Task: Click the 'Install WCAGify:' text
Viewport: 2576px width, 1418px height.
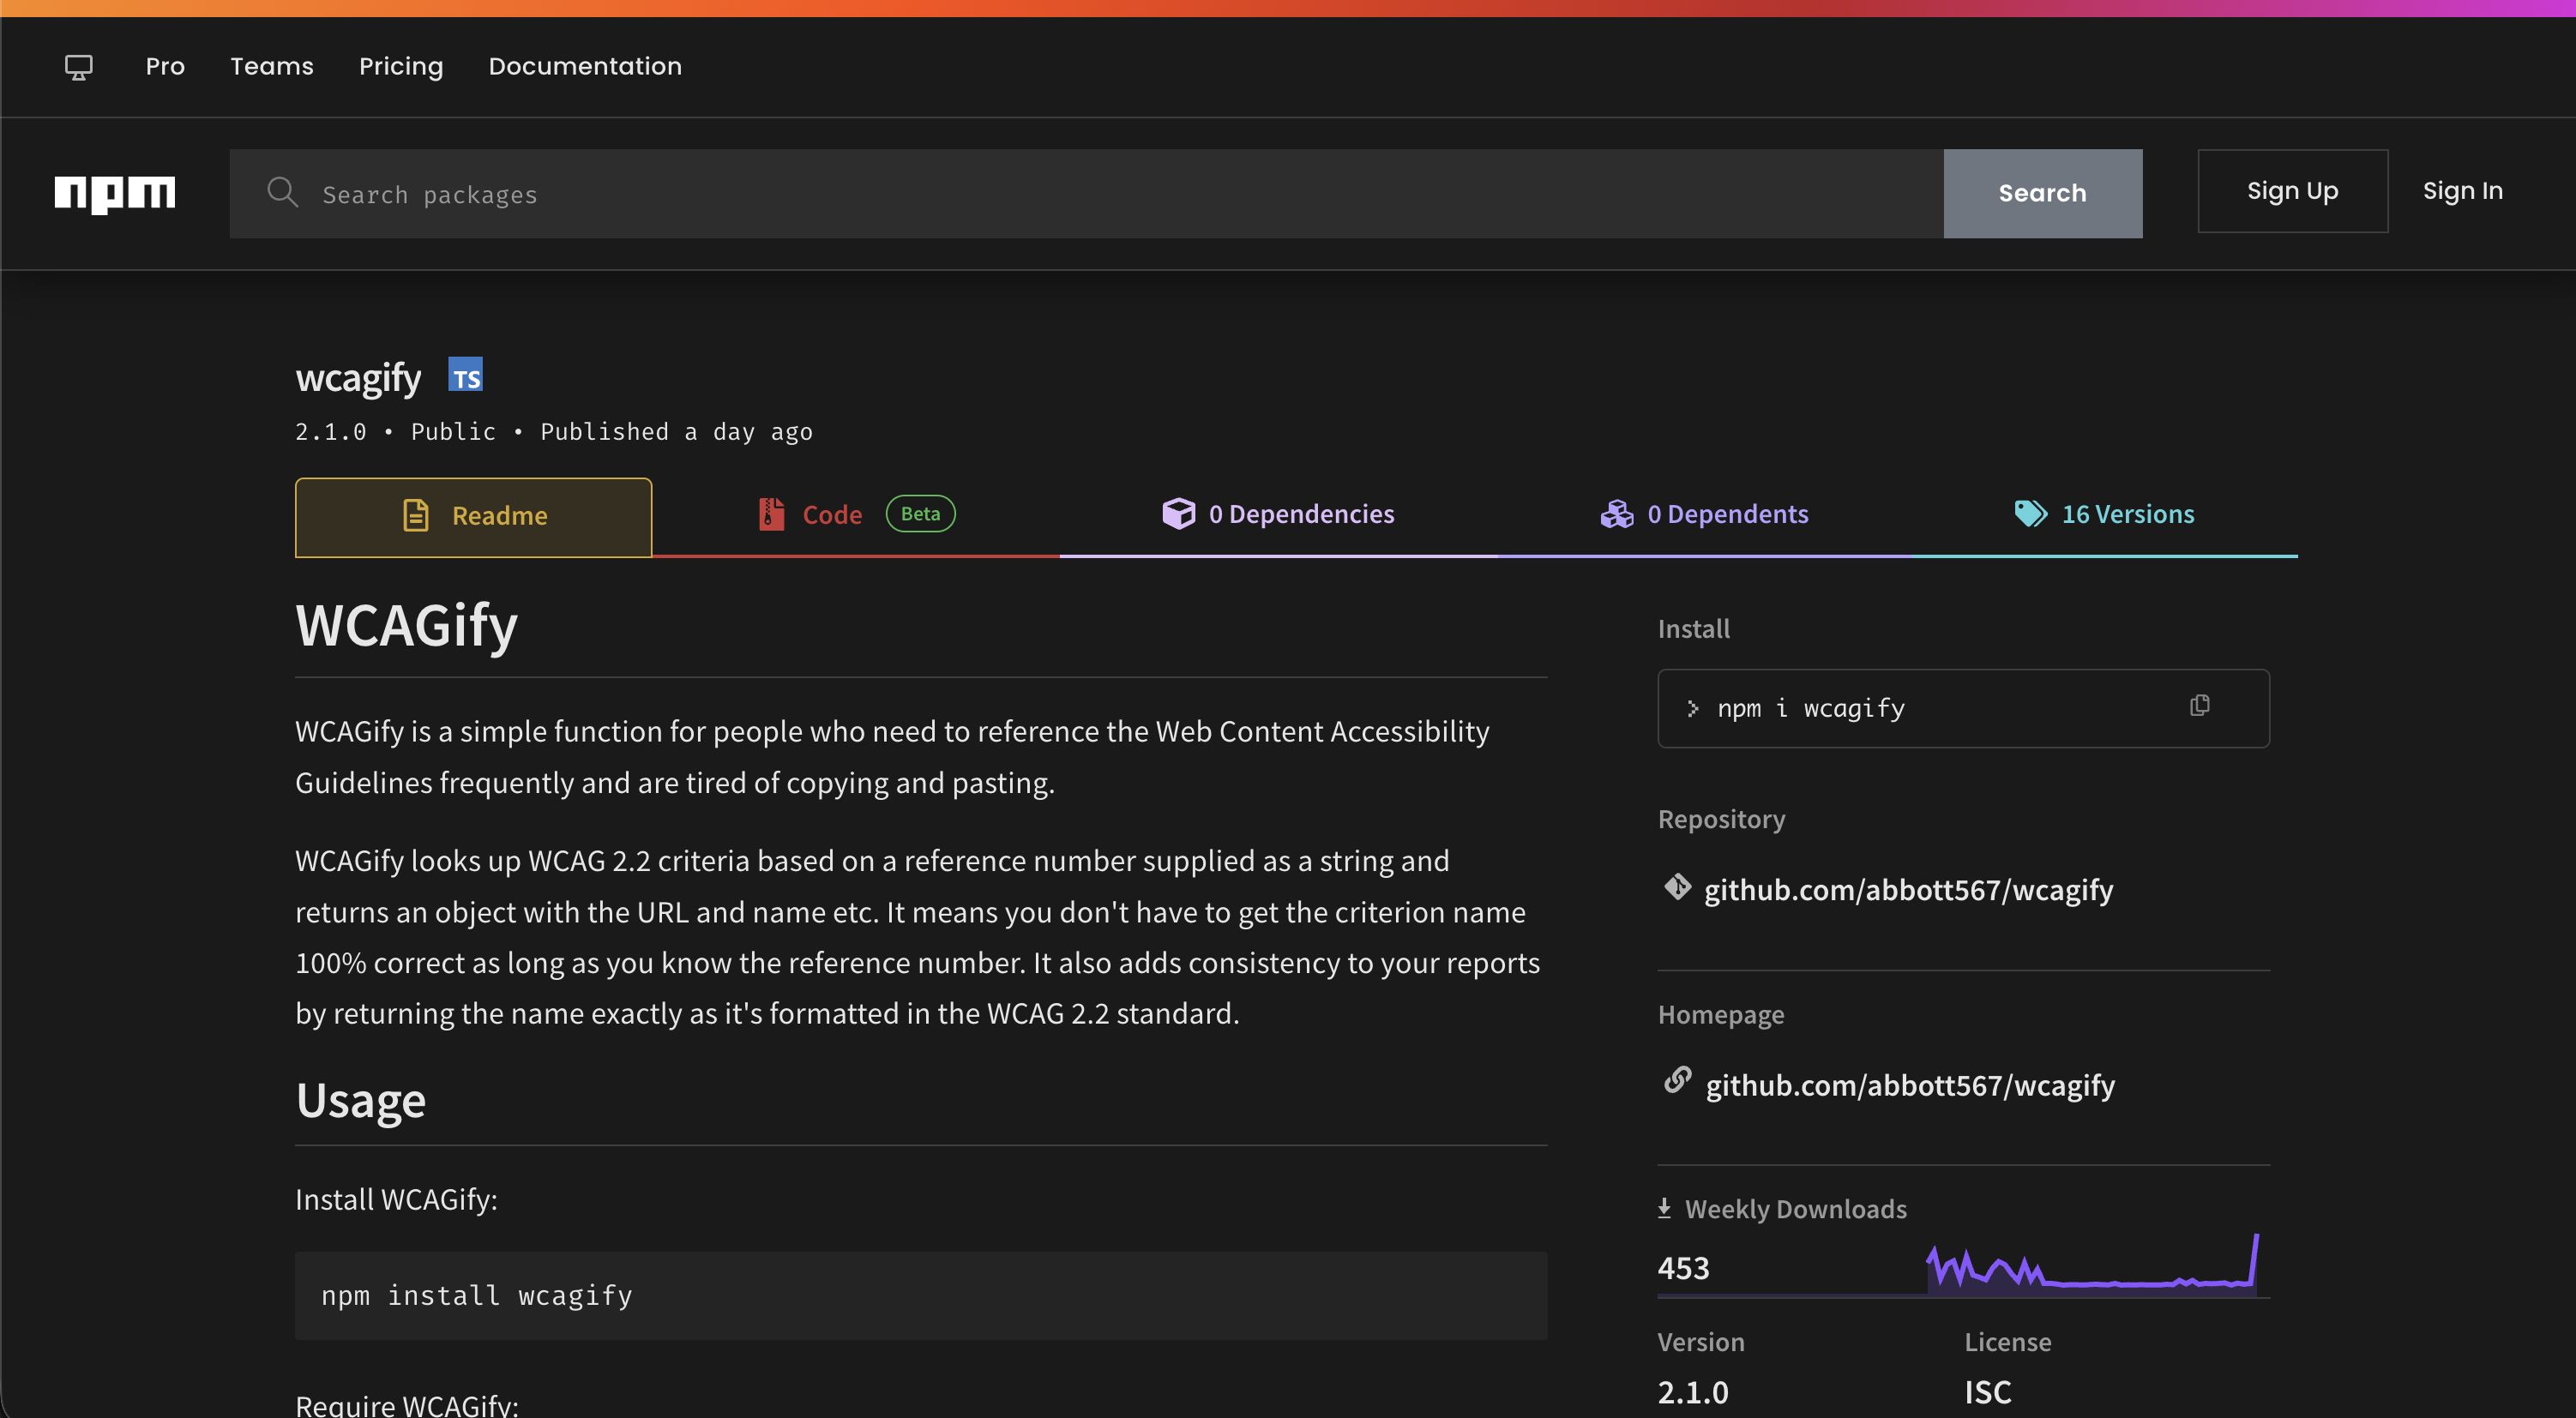Action: tap(396, 1199)
